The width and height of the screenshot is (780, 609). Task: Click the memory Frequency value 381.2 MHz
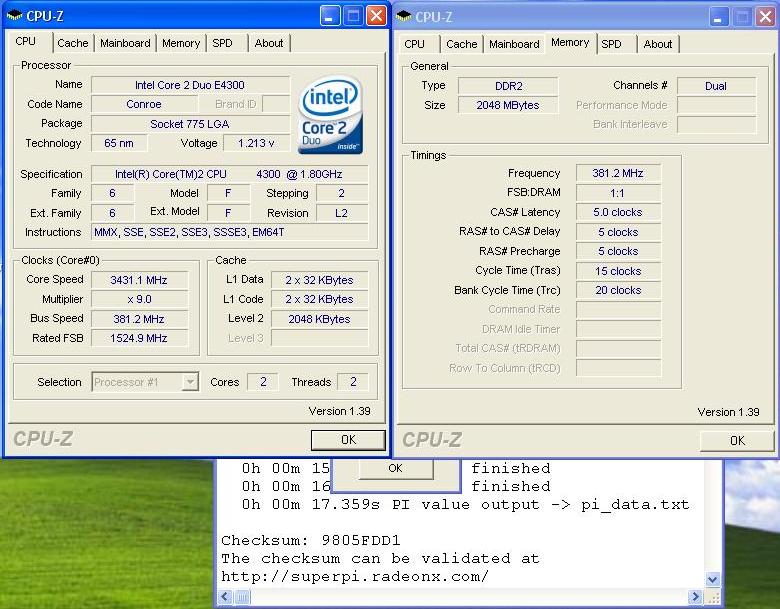(618, 173)
